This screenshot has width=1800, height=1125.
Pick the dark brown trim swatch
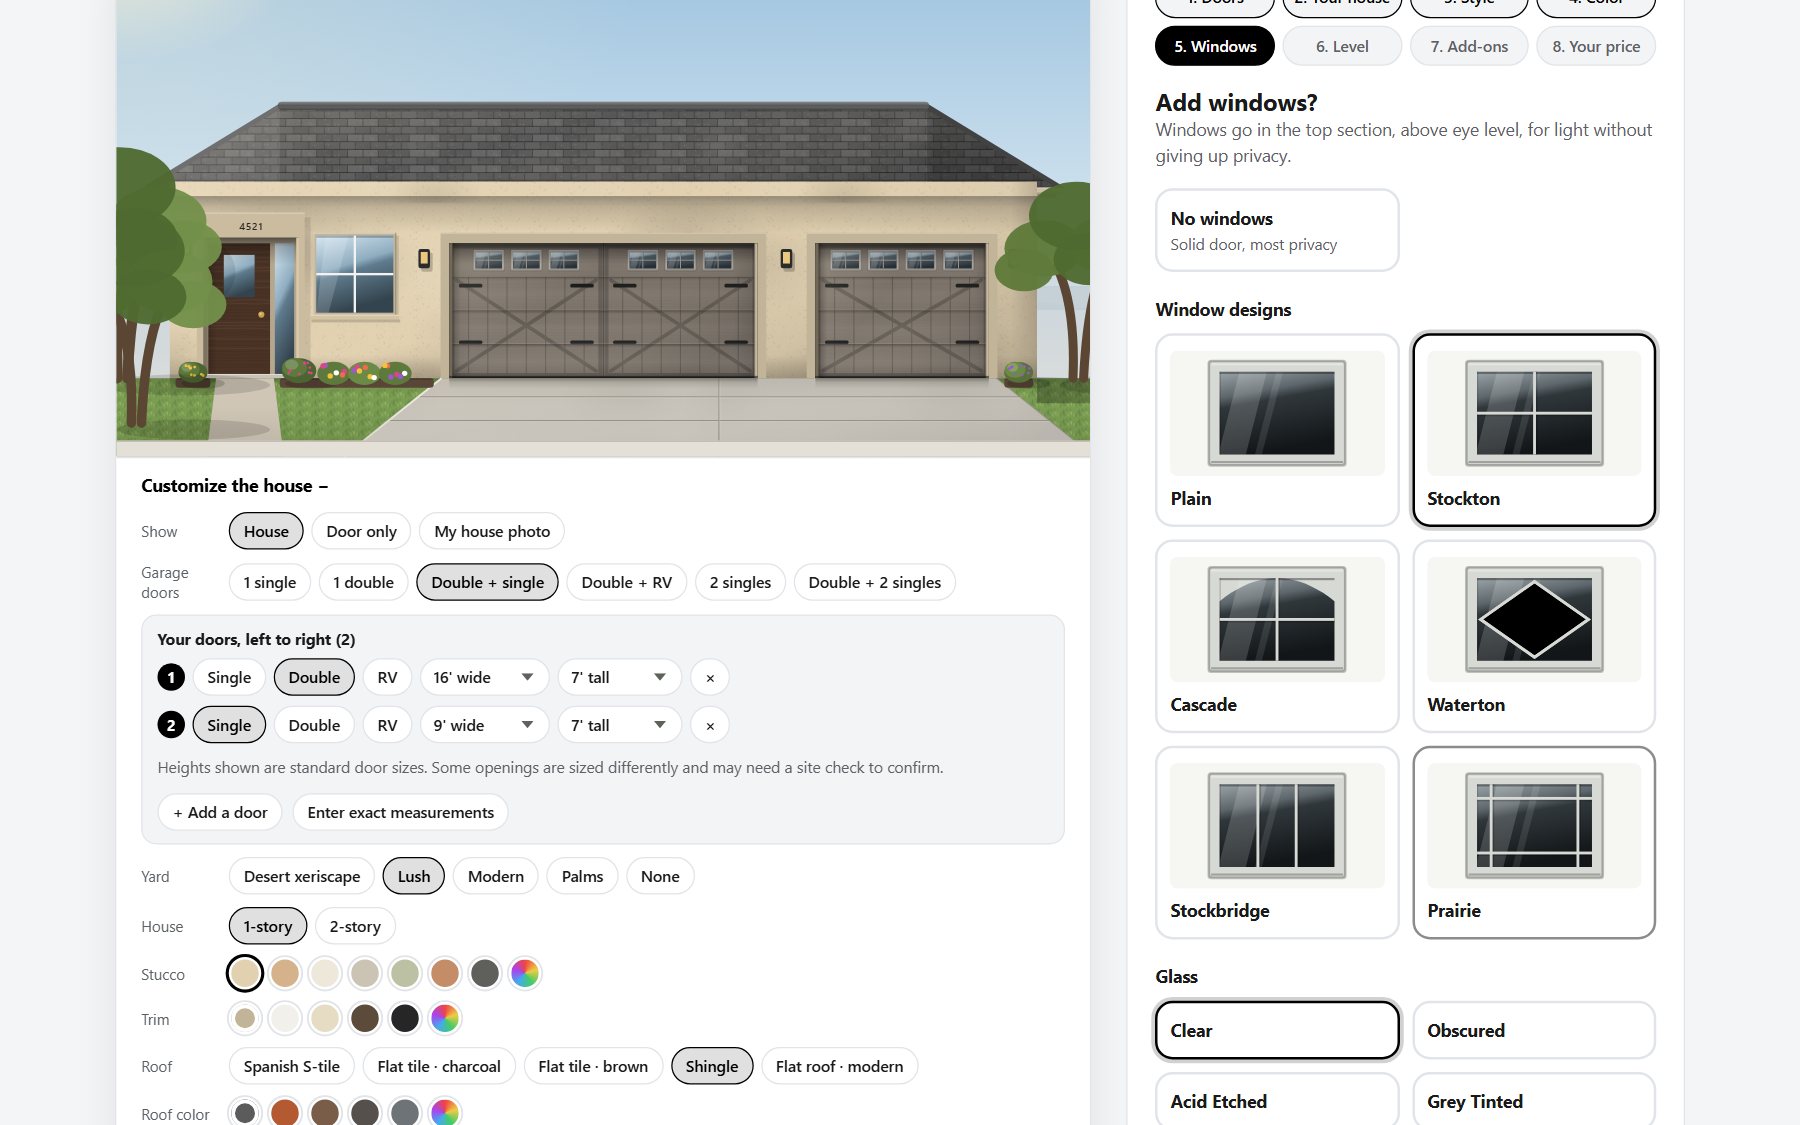pos(365,1019)
